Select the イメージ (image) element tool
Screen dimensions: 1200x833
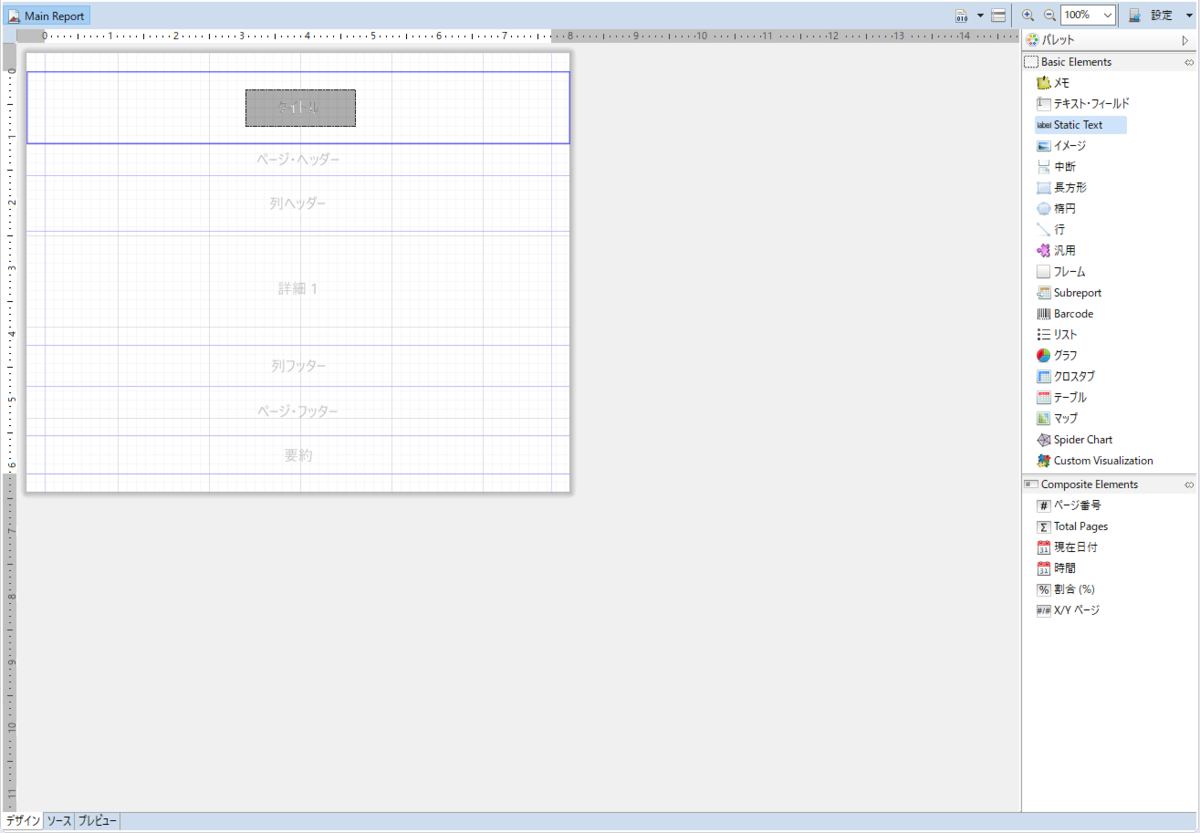(x=1062, y=146)
